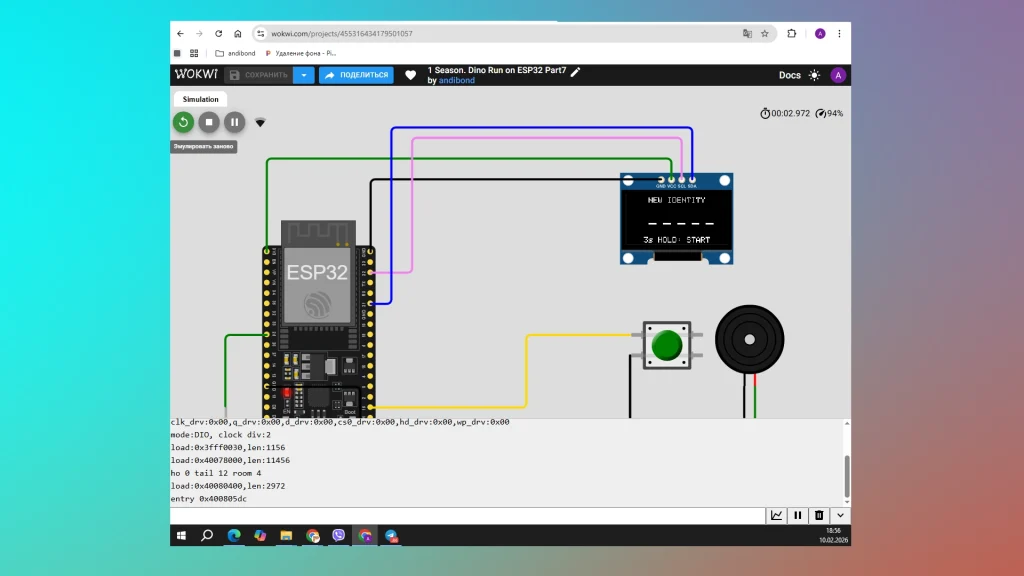
Task: Go back in the browser
Action: click(180, 33)
